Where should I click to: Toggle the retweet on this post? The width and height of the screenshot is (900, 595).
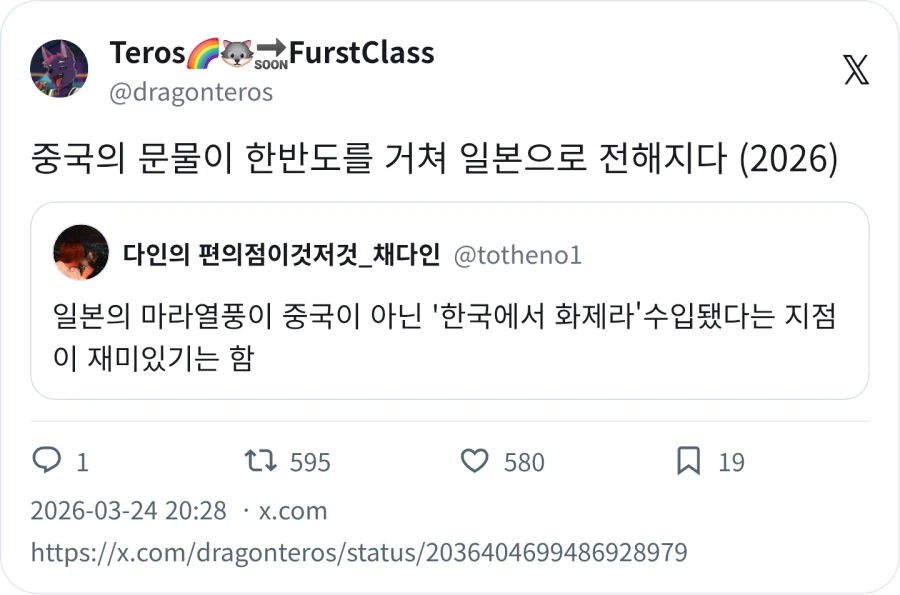tap(259, 462)
